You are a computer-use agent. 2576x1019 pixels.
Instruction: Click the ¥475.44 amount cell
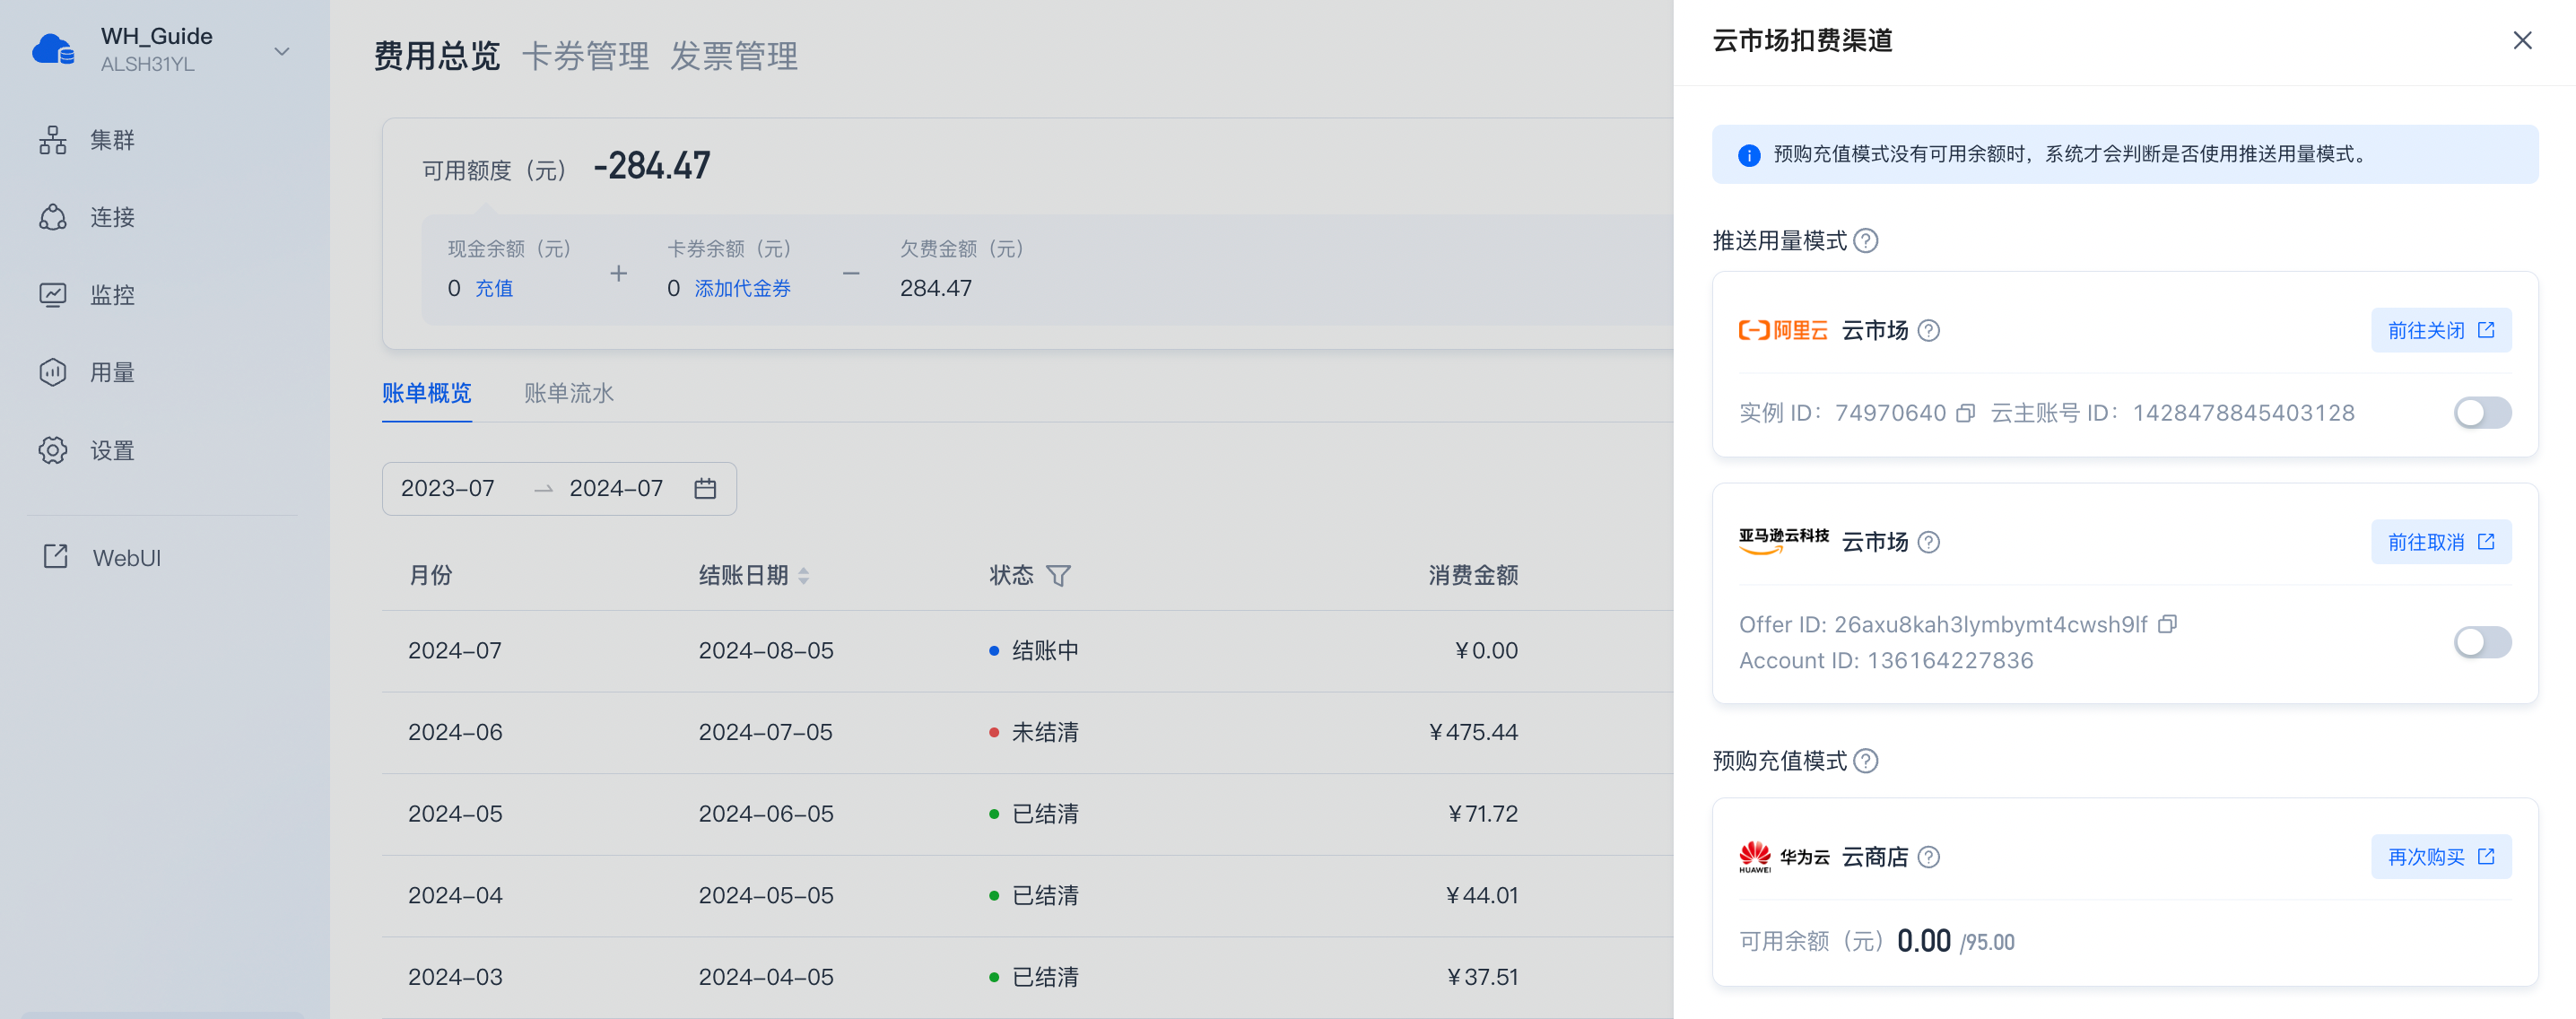[1473, 732]
